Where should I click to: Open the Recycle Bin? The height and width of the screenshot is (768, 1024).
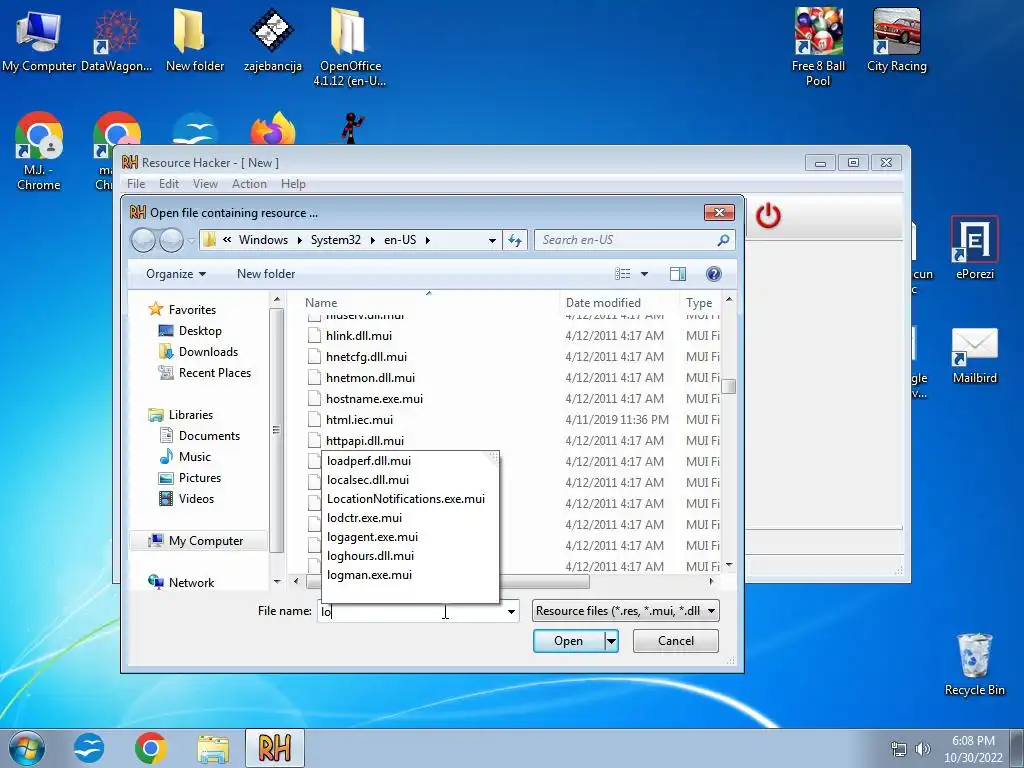point(974,665)
